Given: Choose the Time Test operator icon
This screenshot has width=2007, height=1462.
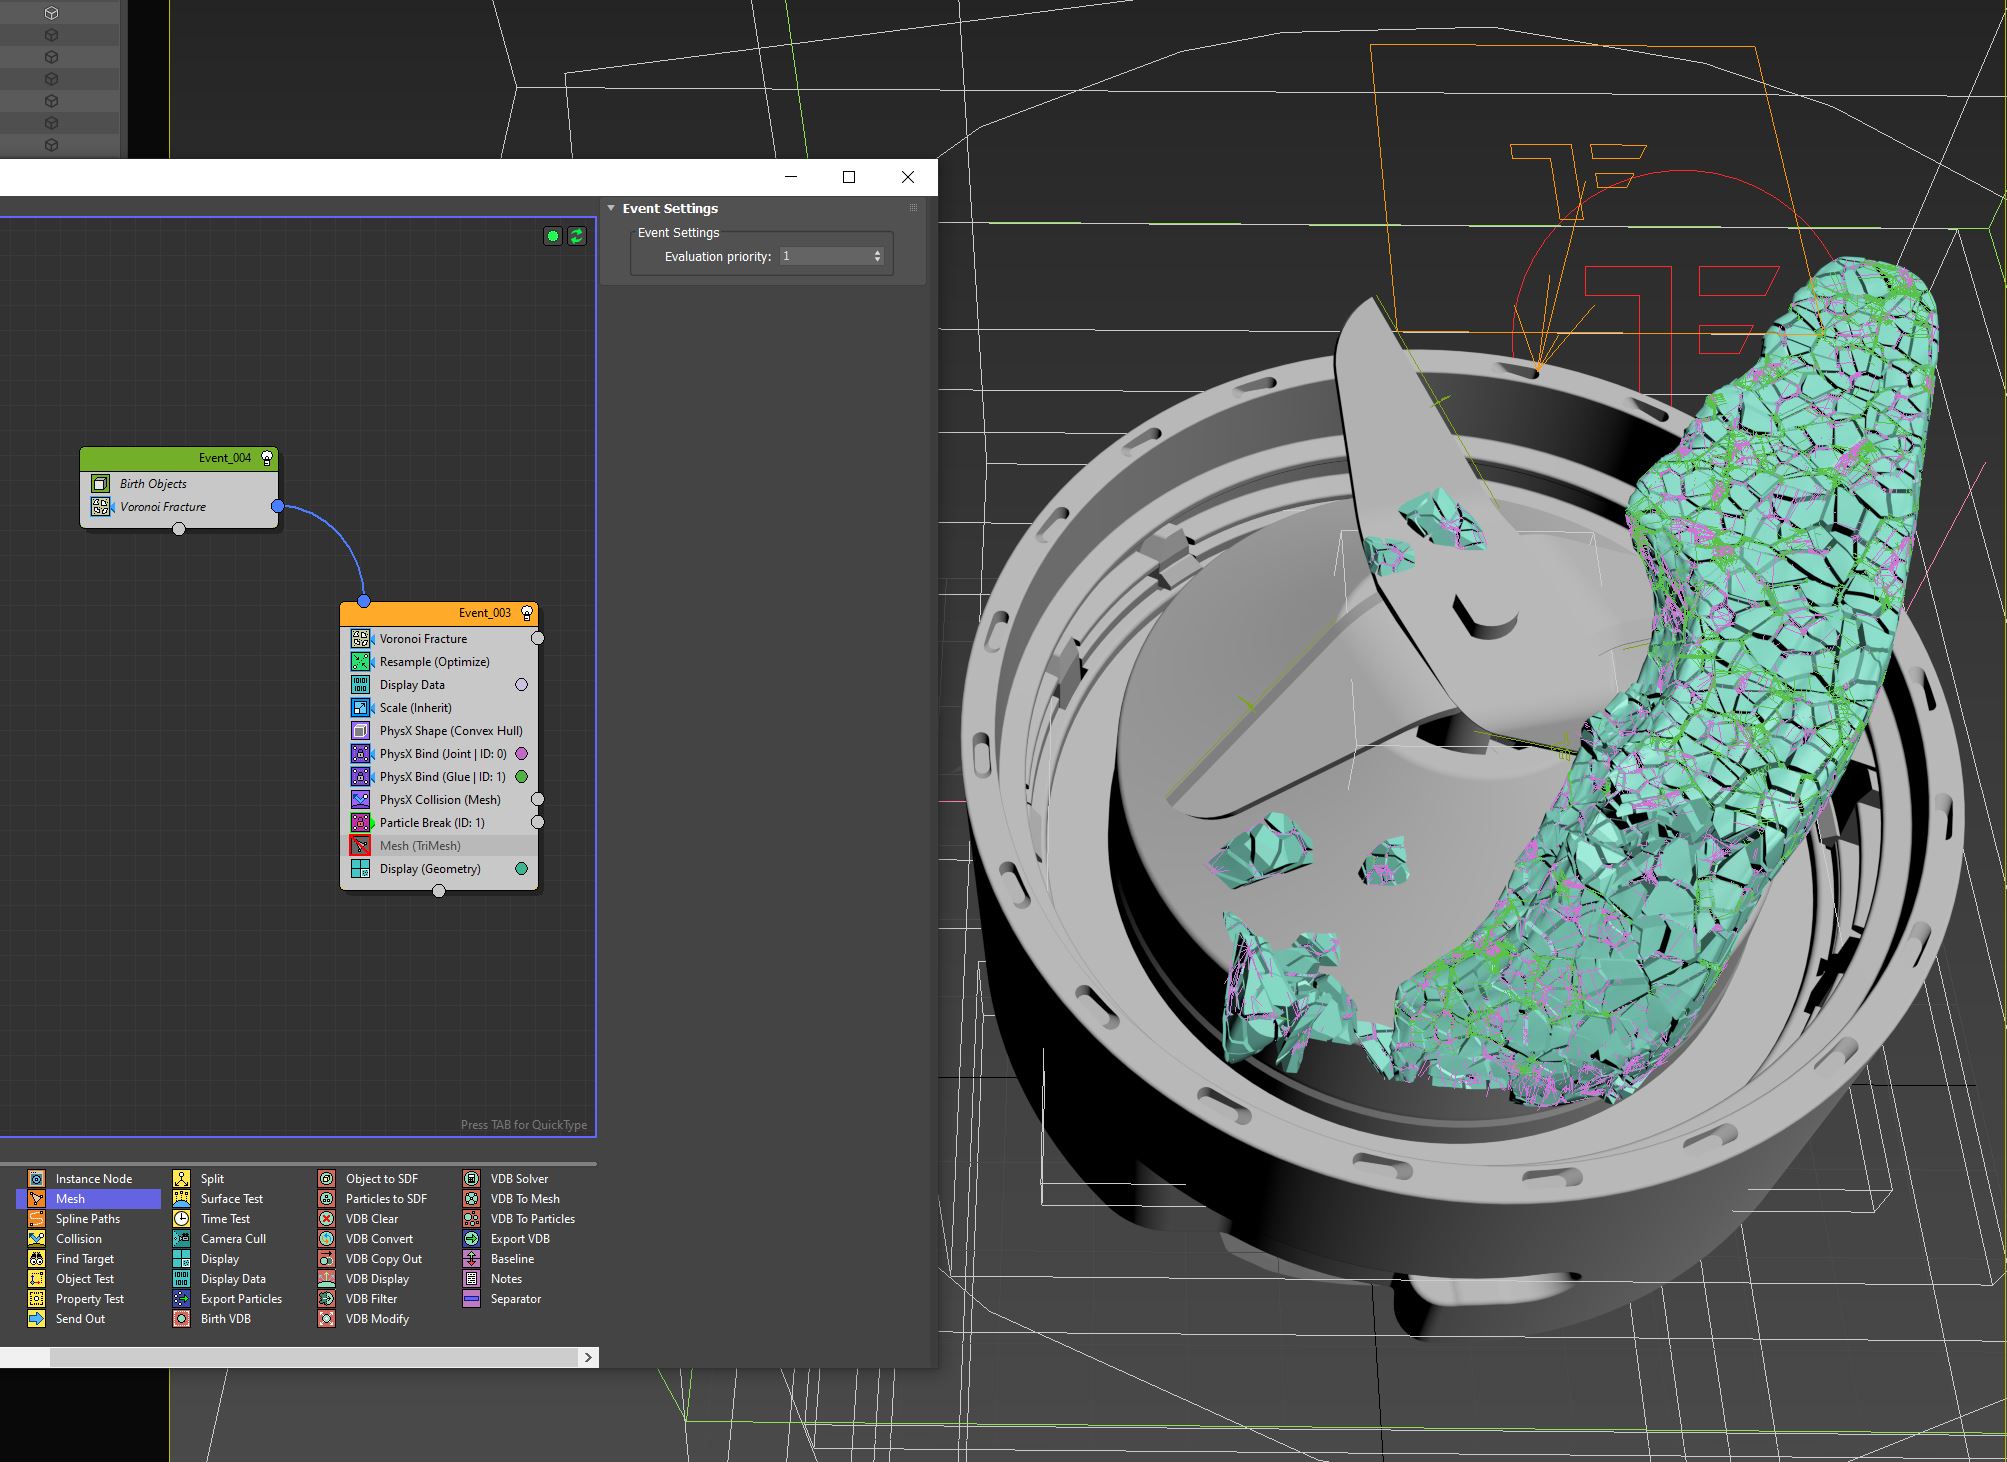Looking at the screenshot, I should pos(181,1218).
